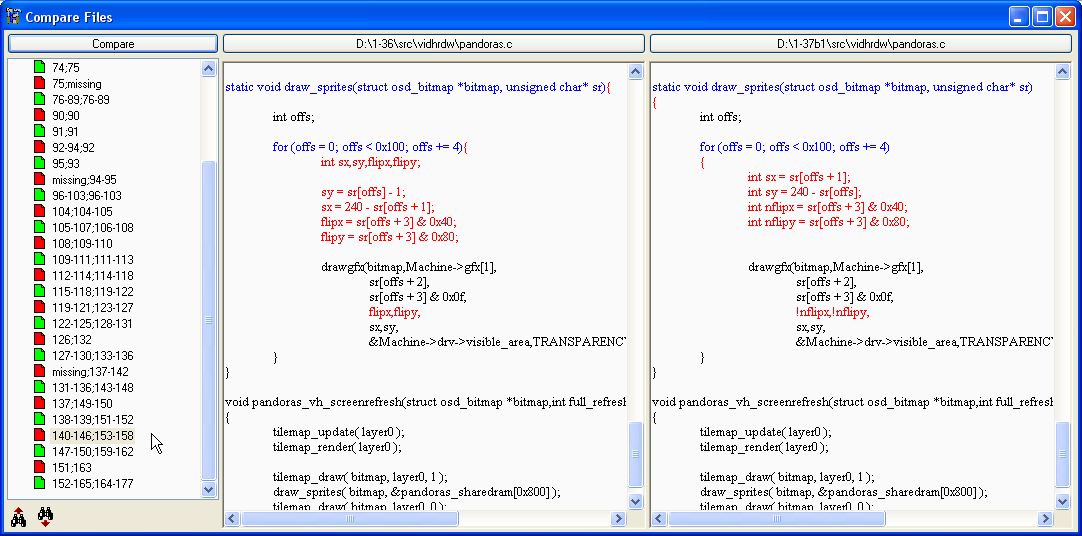The image size is (1082, 536).
Task: Click the difference list scroll up arrow
Action: pos(209,69)
